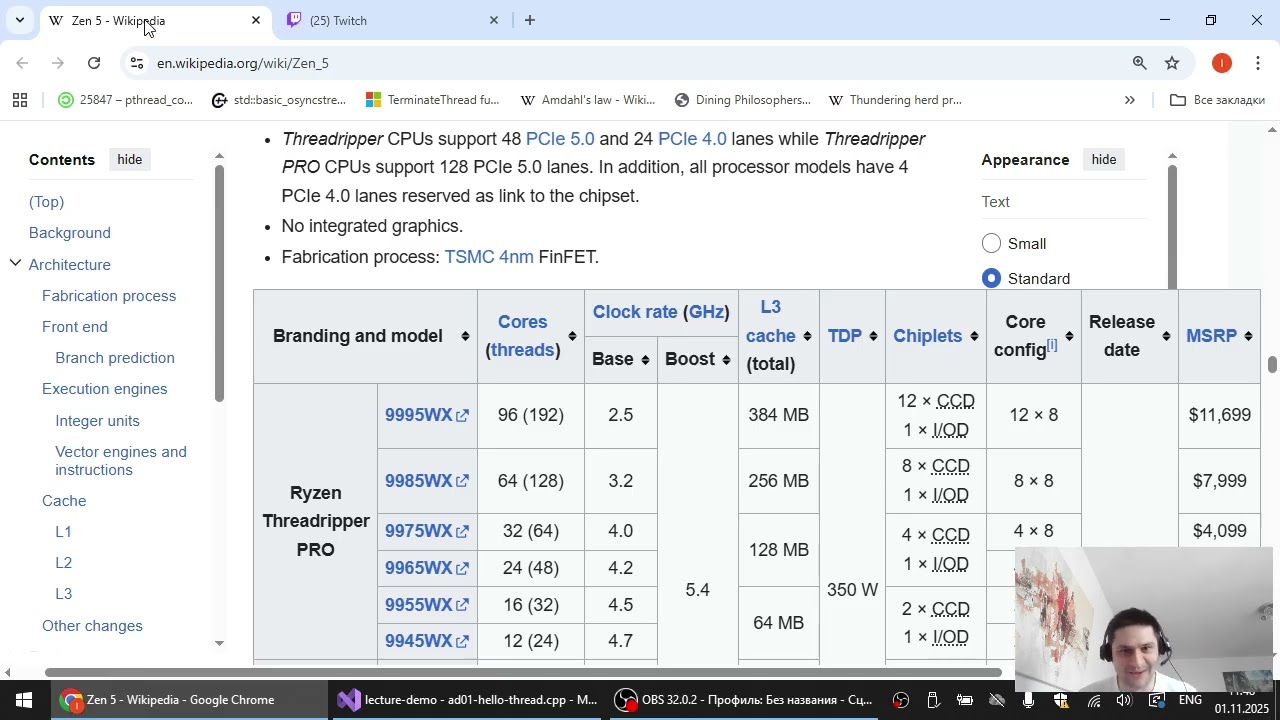Screen dimensions: 1280x720
Task: Go to Integer units in contents
Action: pos(97,421)
